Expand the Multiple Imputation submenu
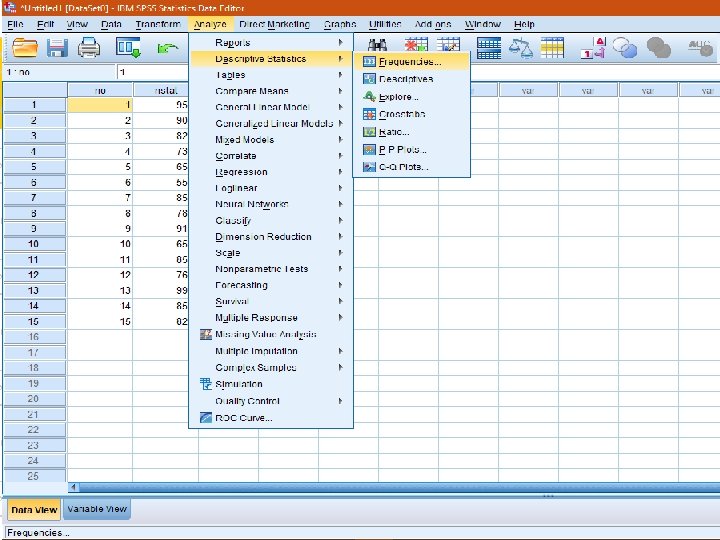 point(271,351)
